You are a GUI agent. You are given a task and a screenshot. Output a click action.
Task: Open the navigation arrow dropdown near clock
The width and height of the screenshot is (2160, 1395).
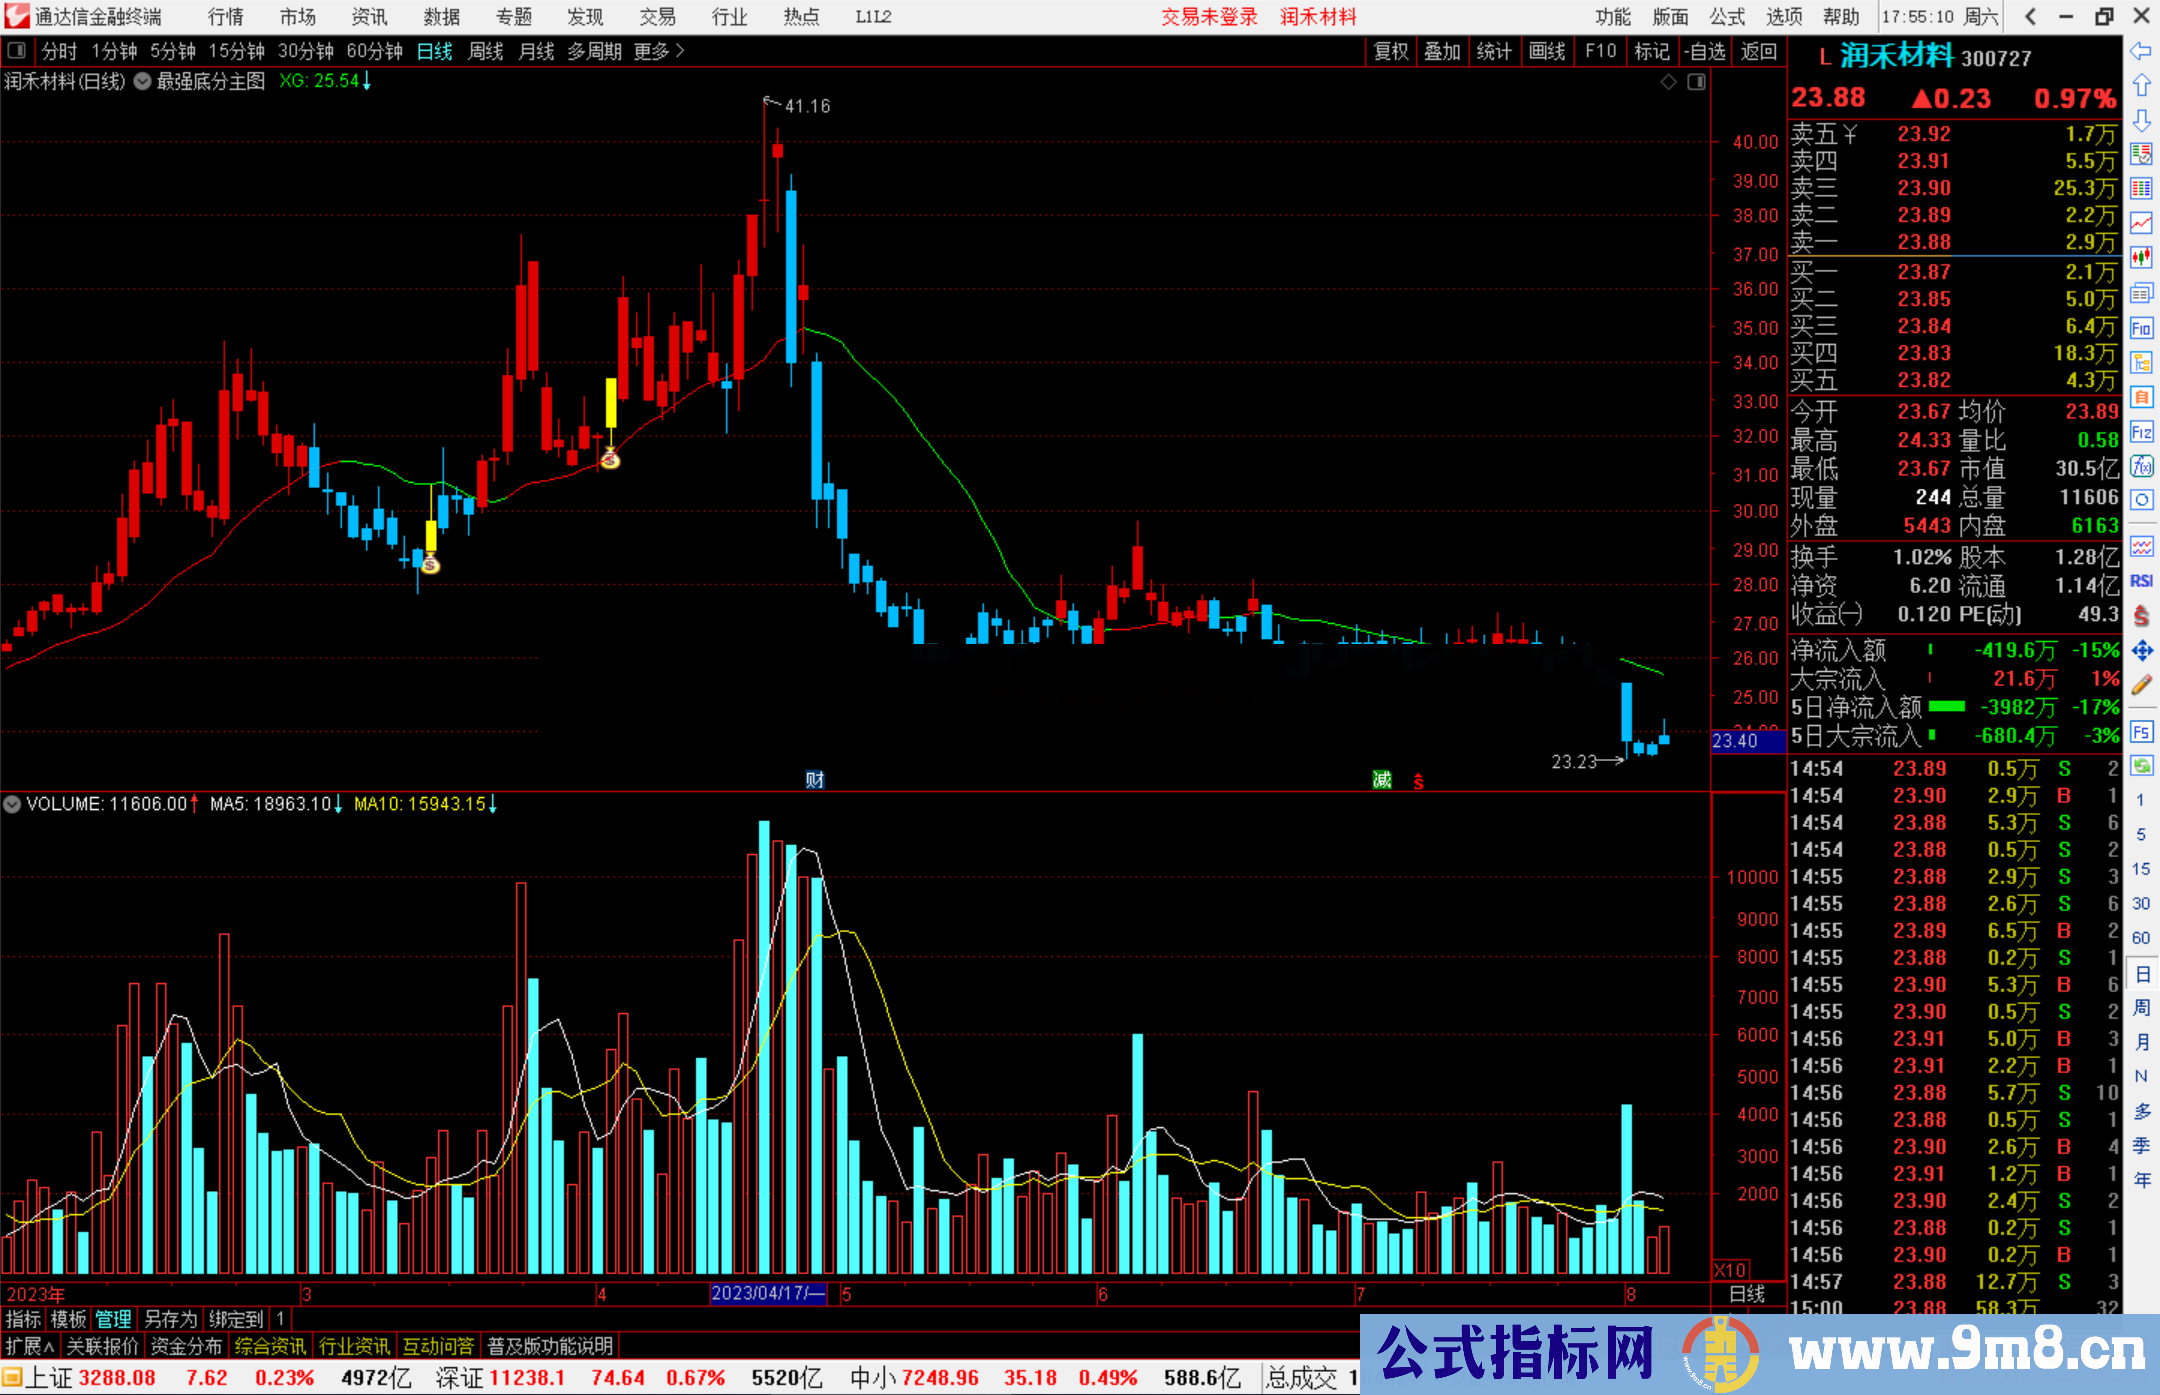2030,17
